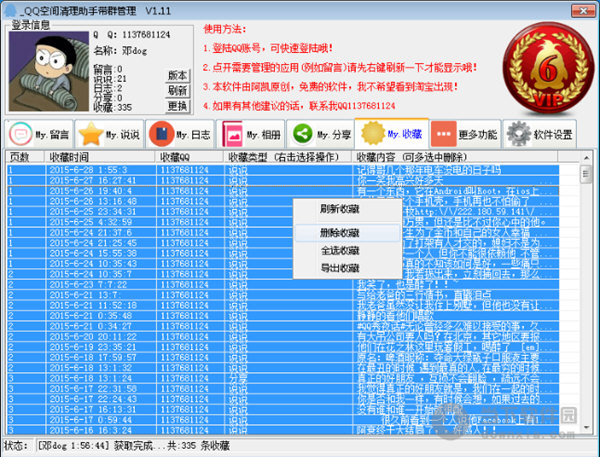Select row dated 2015-6-19 23:35:21
The image size is (600, 457).
(283, 347)
